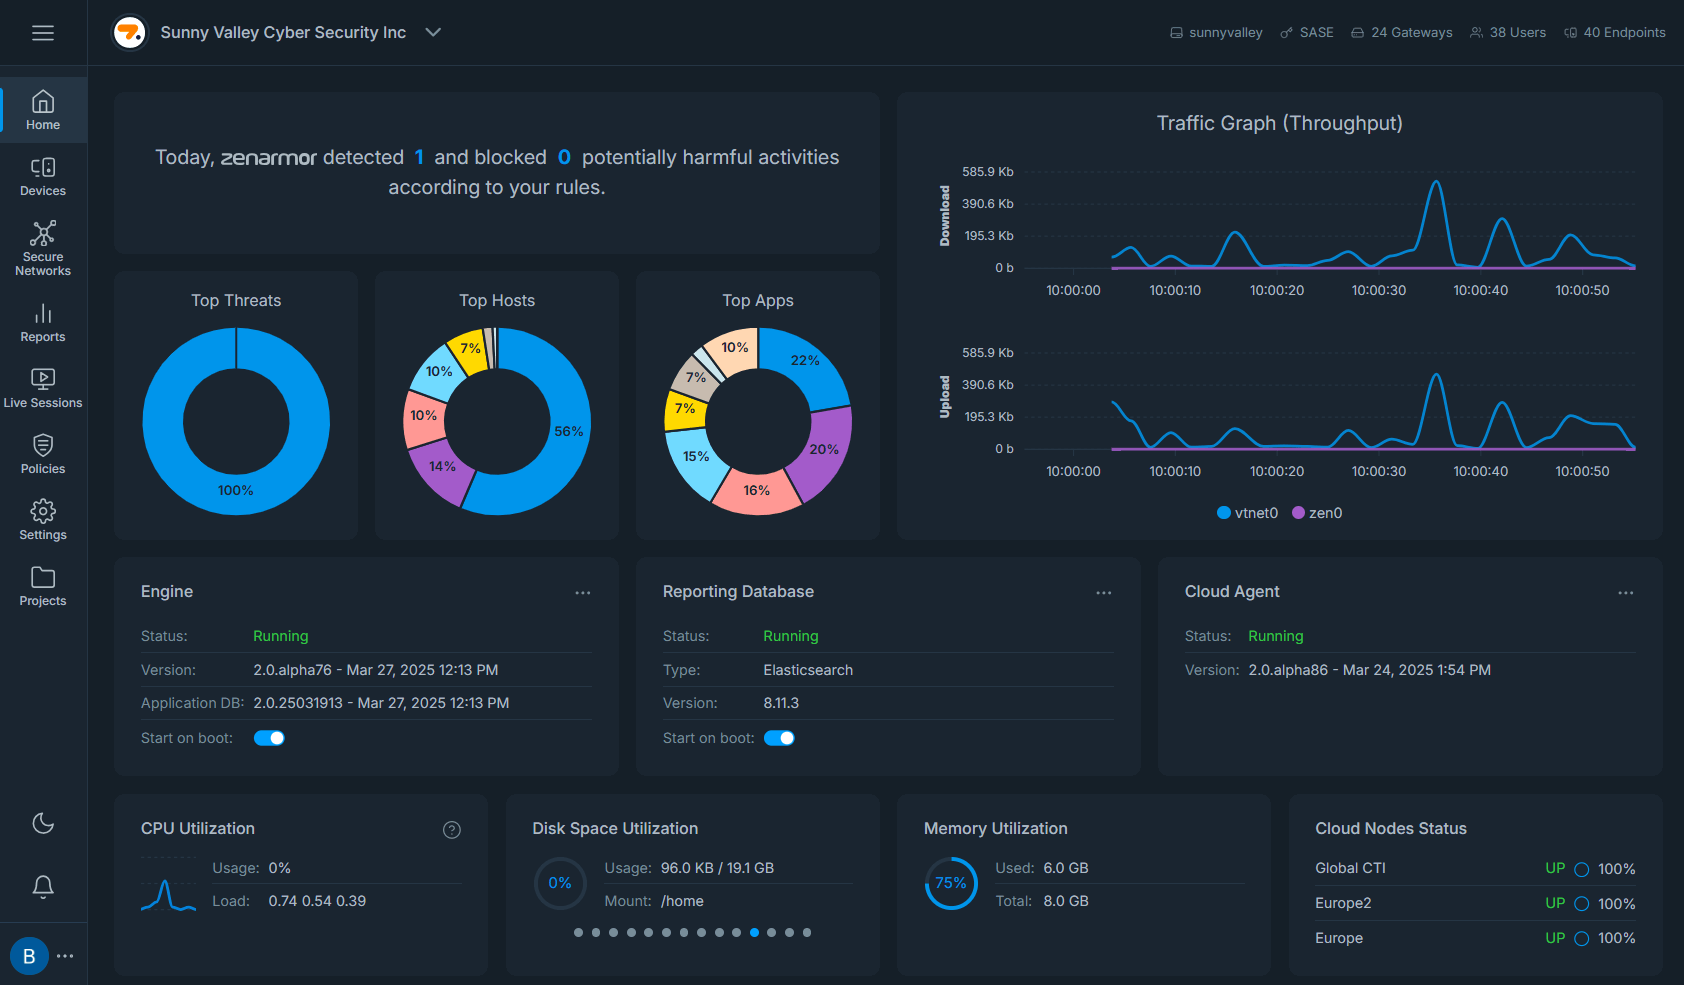Click CPU Utilization help icon

452,830
